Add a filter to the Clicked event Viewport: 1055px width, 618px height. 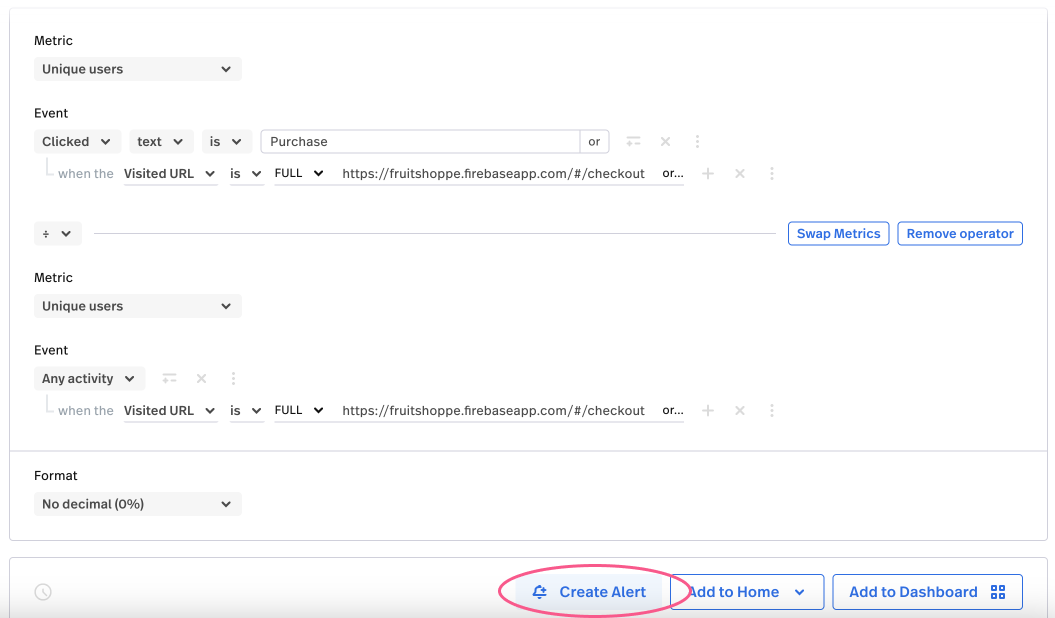click(x=634, y=141)
